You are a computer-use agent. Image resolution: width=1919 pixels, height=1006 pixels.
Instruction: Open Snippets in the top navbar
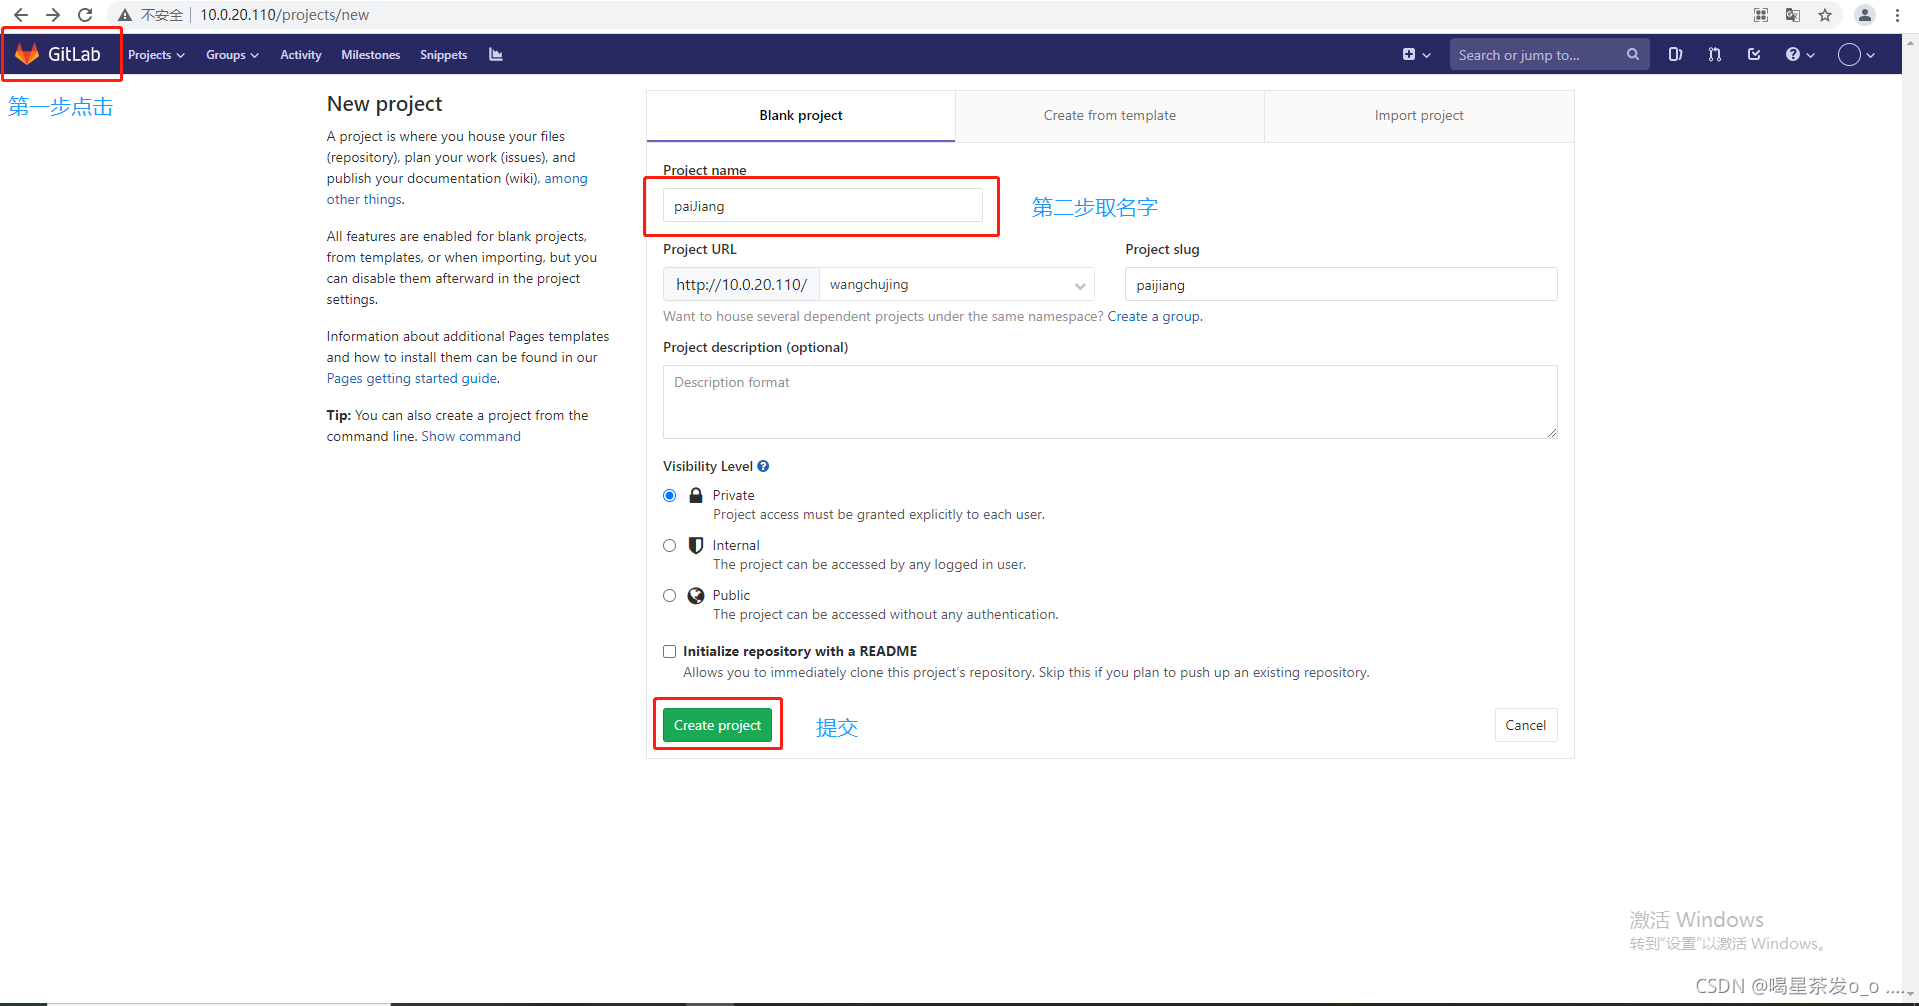click(x=444, y=55)
